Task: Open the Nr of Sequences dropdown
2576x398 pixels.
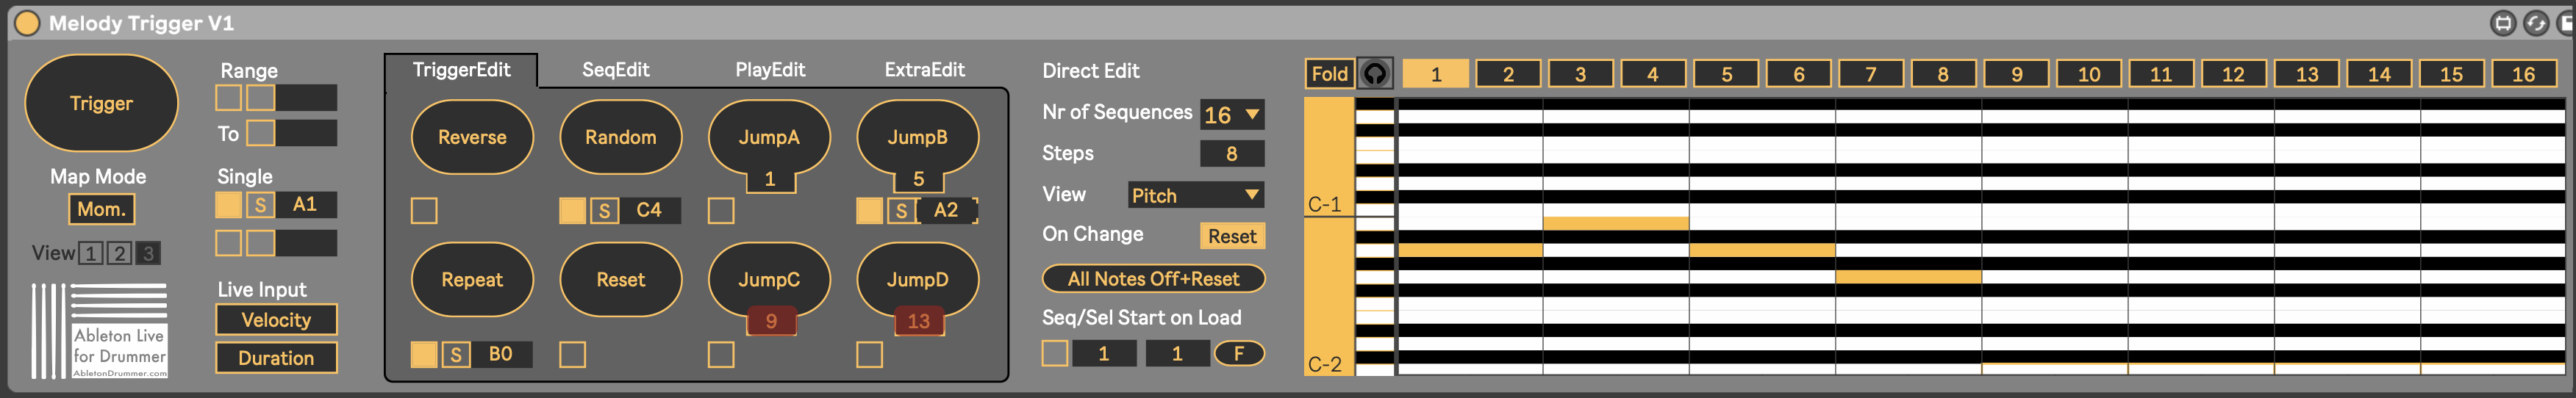Action: pos(1232,115)
